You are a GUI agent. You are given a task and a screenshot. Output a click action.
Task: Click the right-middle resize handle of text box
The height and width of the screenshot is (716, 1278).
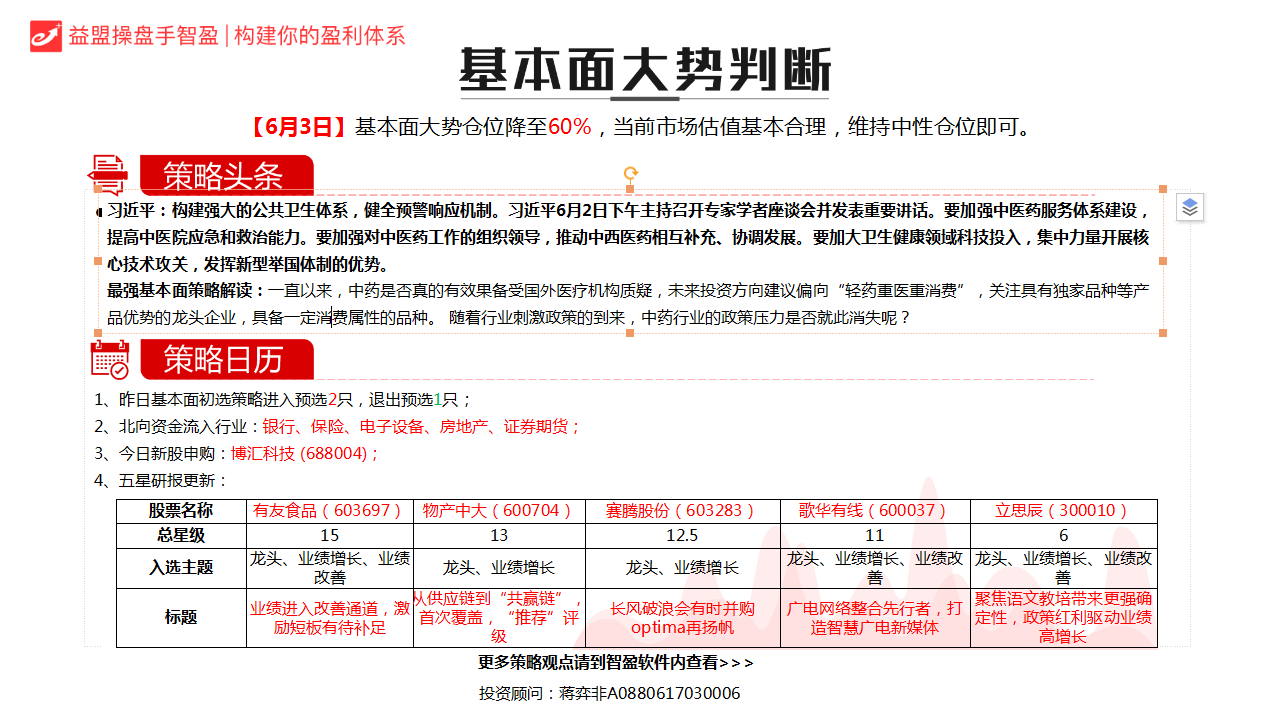tap(1163, 261)
